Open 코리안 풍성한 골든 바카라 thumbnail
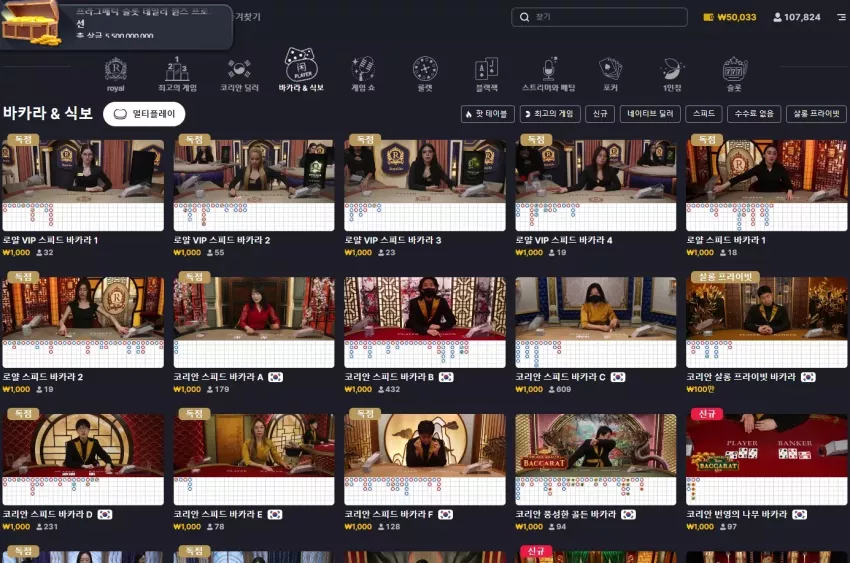This screenshot has width=850, height=563. pos(595,460)
